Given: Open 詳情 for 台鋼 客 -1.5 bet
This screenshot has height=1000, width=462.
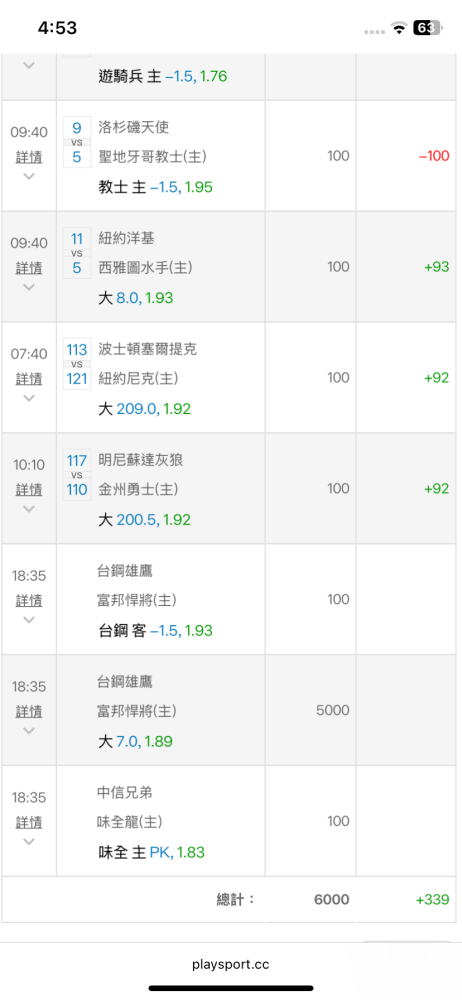Looking at the screenshot, I should tap(29, 600).
